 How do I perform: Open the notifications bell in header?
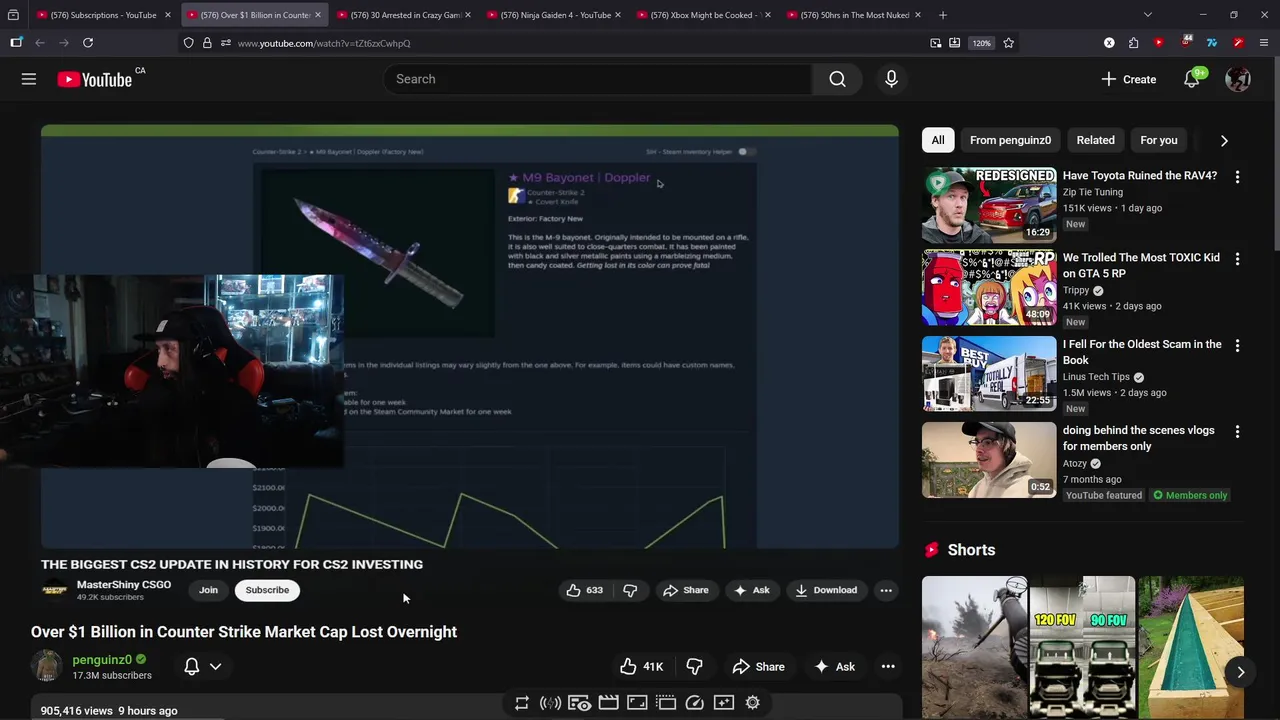1192,79
